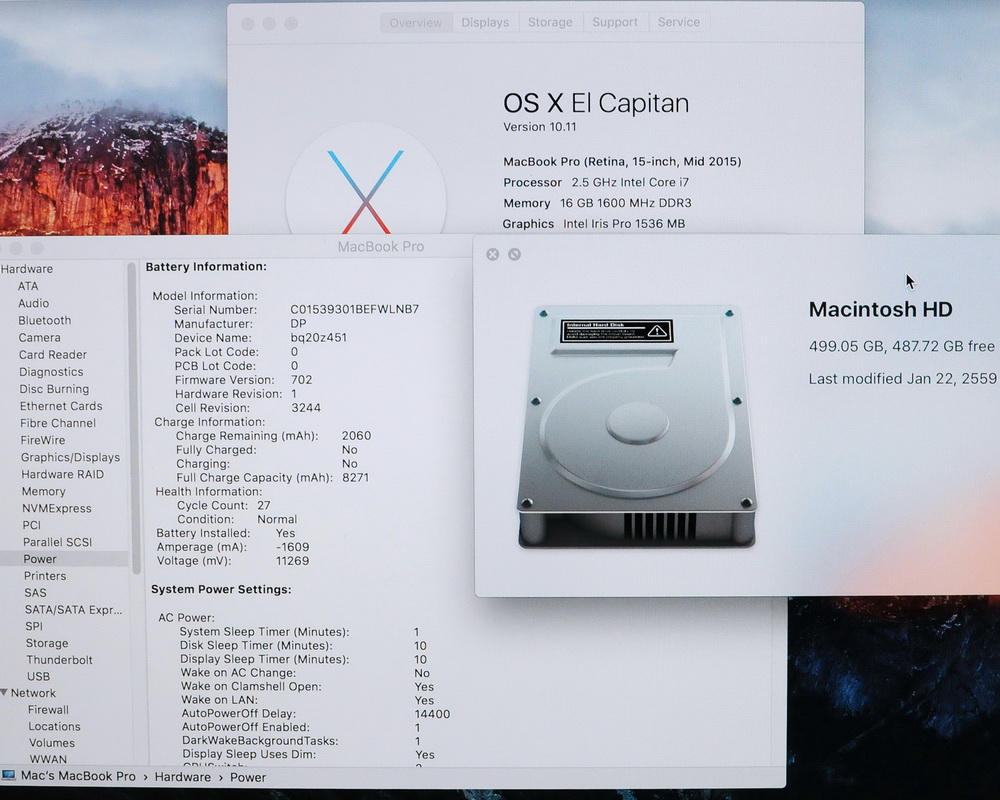
Task: Click the Voltage value 11269
Action: point(293,561)
